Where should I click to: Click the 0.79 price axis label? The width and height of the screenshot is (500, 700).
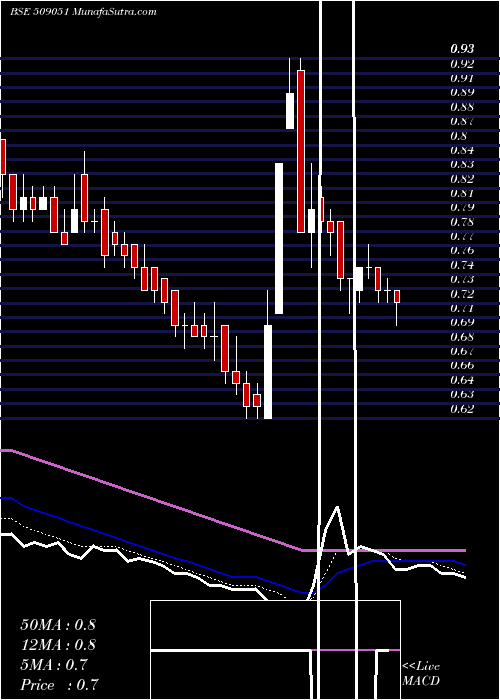point(462,207)
